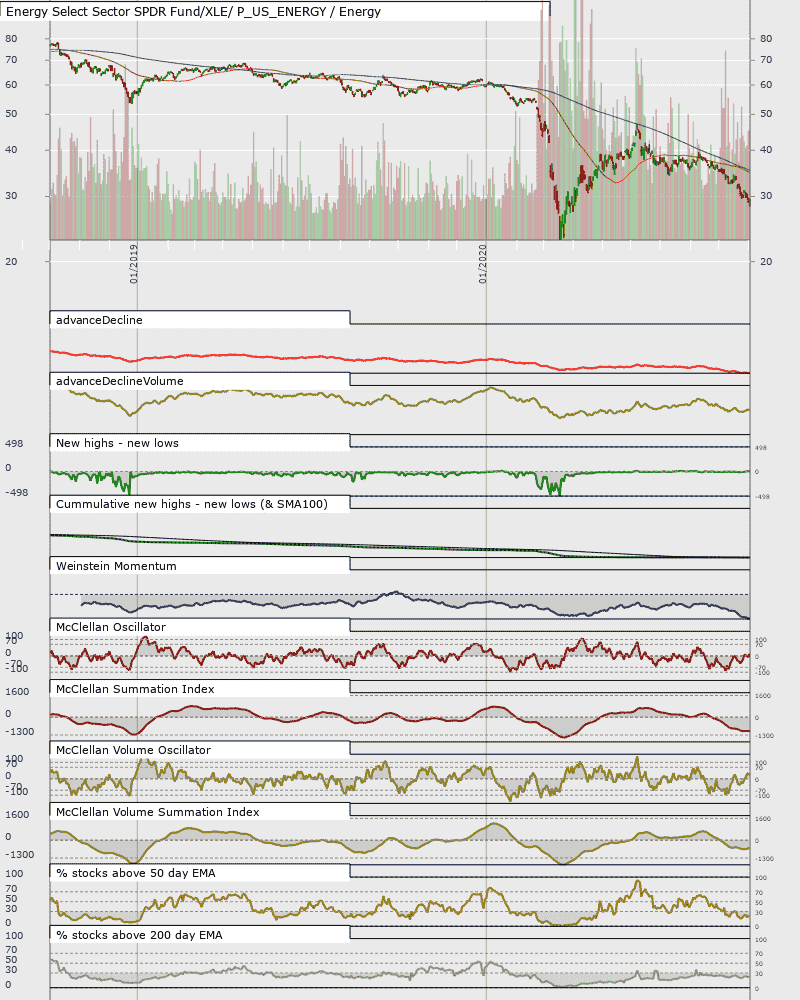Select the McClellan Volume Summation Index label

pos(158,812)
